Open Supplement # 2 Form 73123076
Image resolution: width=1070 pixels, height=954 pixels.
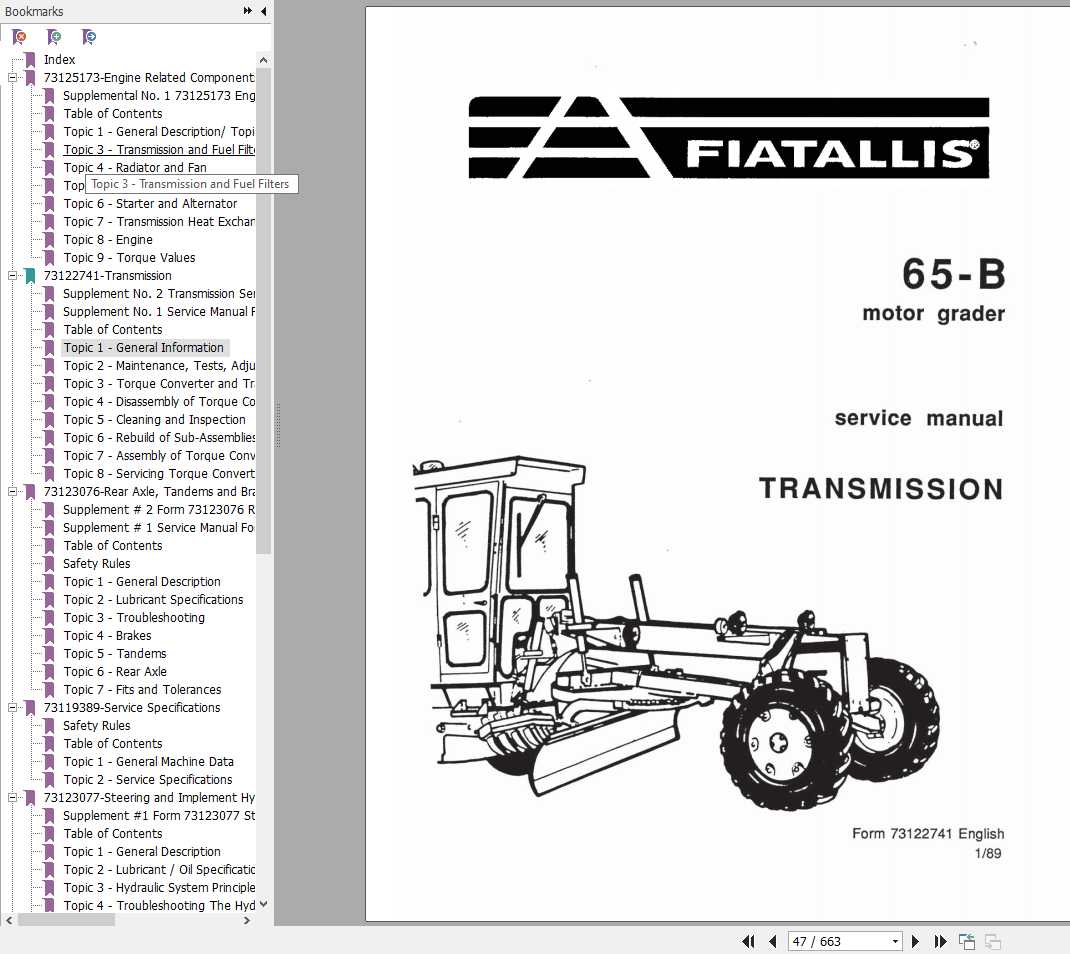pos(159,510)
